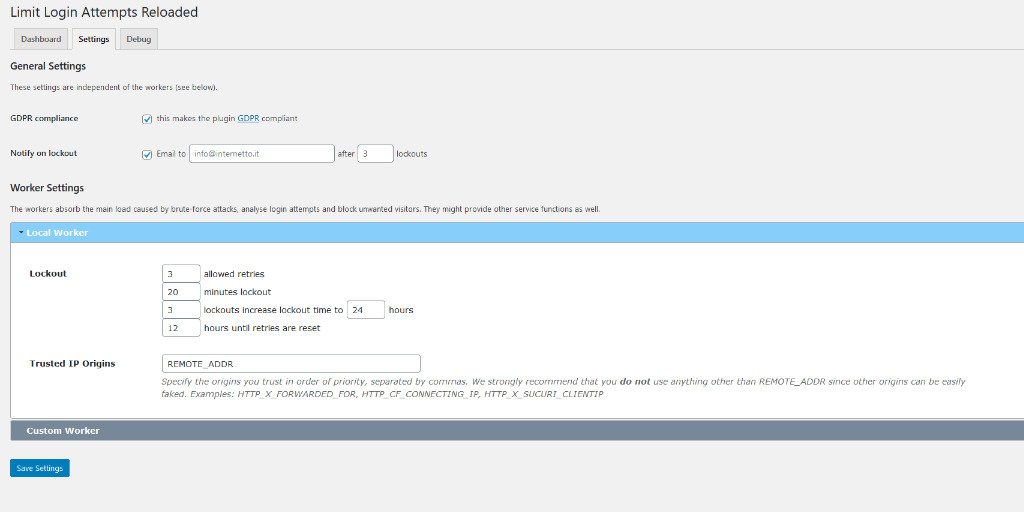Click the Trusted IP Origins label
Viewport: 1024px width, 512px height.
[72, 363]
